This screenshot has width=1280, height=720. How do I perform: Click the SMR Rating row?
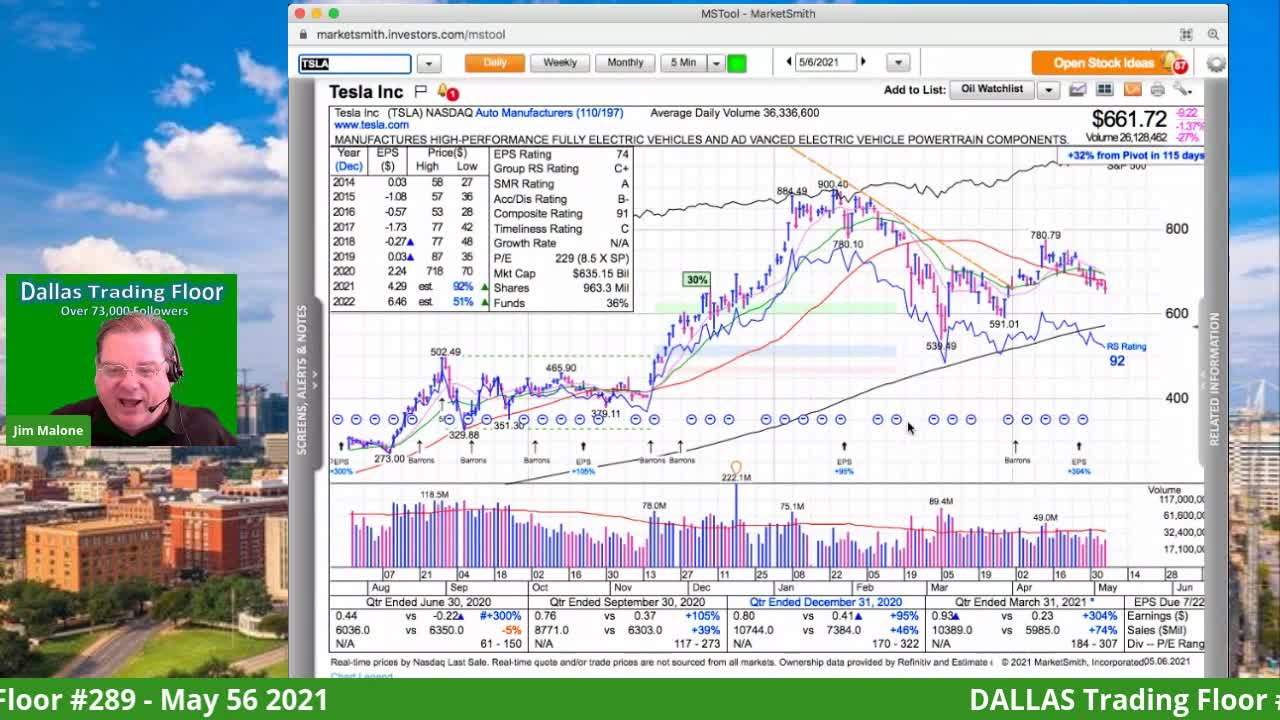point(561,184)
